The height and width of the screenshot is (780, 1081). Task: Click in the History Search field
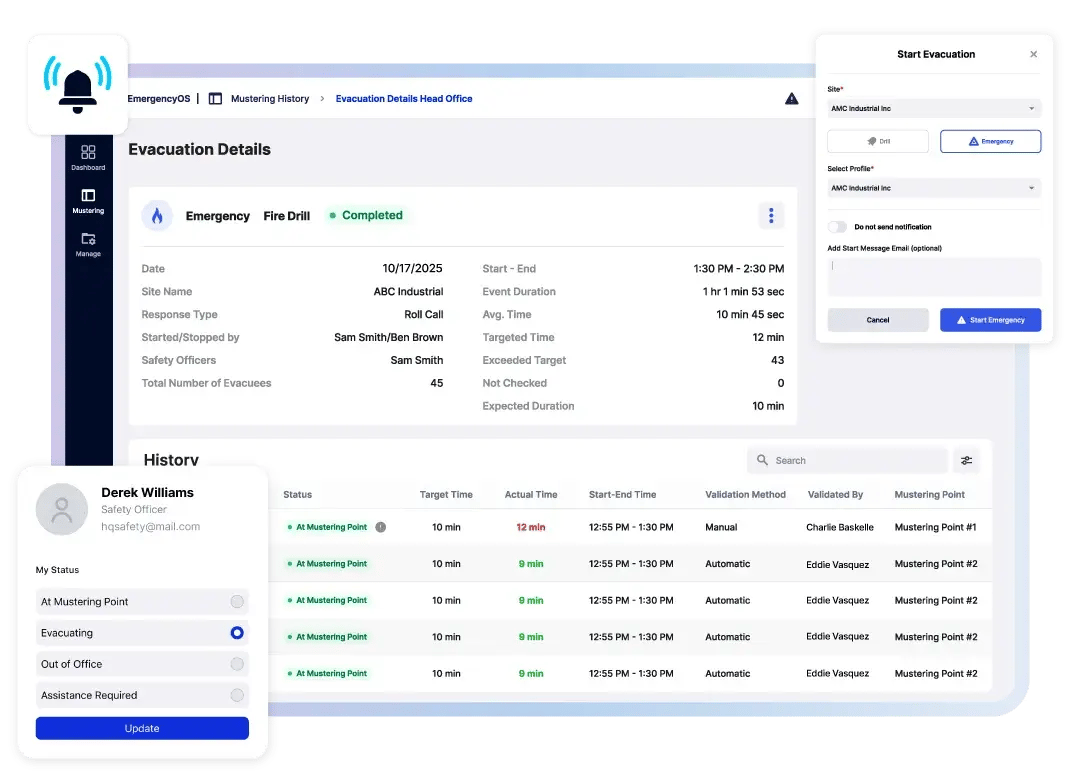(x=847, y=461)
